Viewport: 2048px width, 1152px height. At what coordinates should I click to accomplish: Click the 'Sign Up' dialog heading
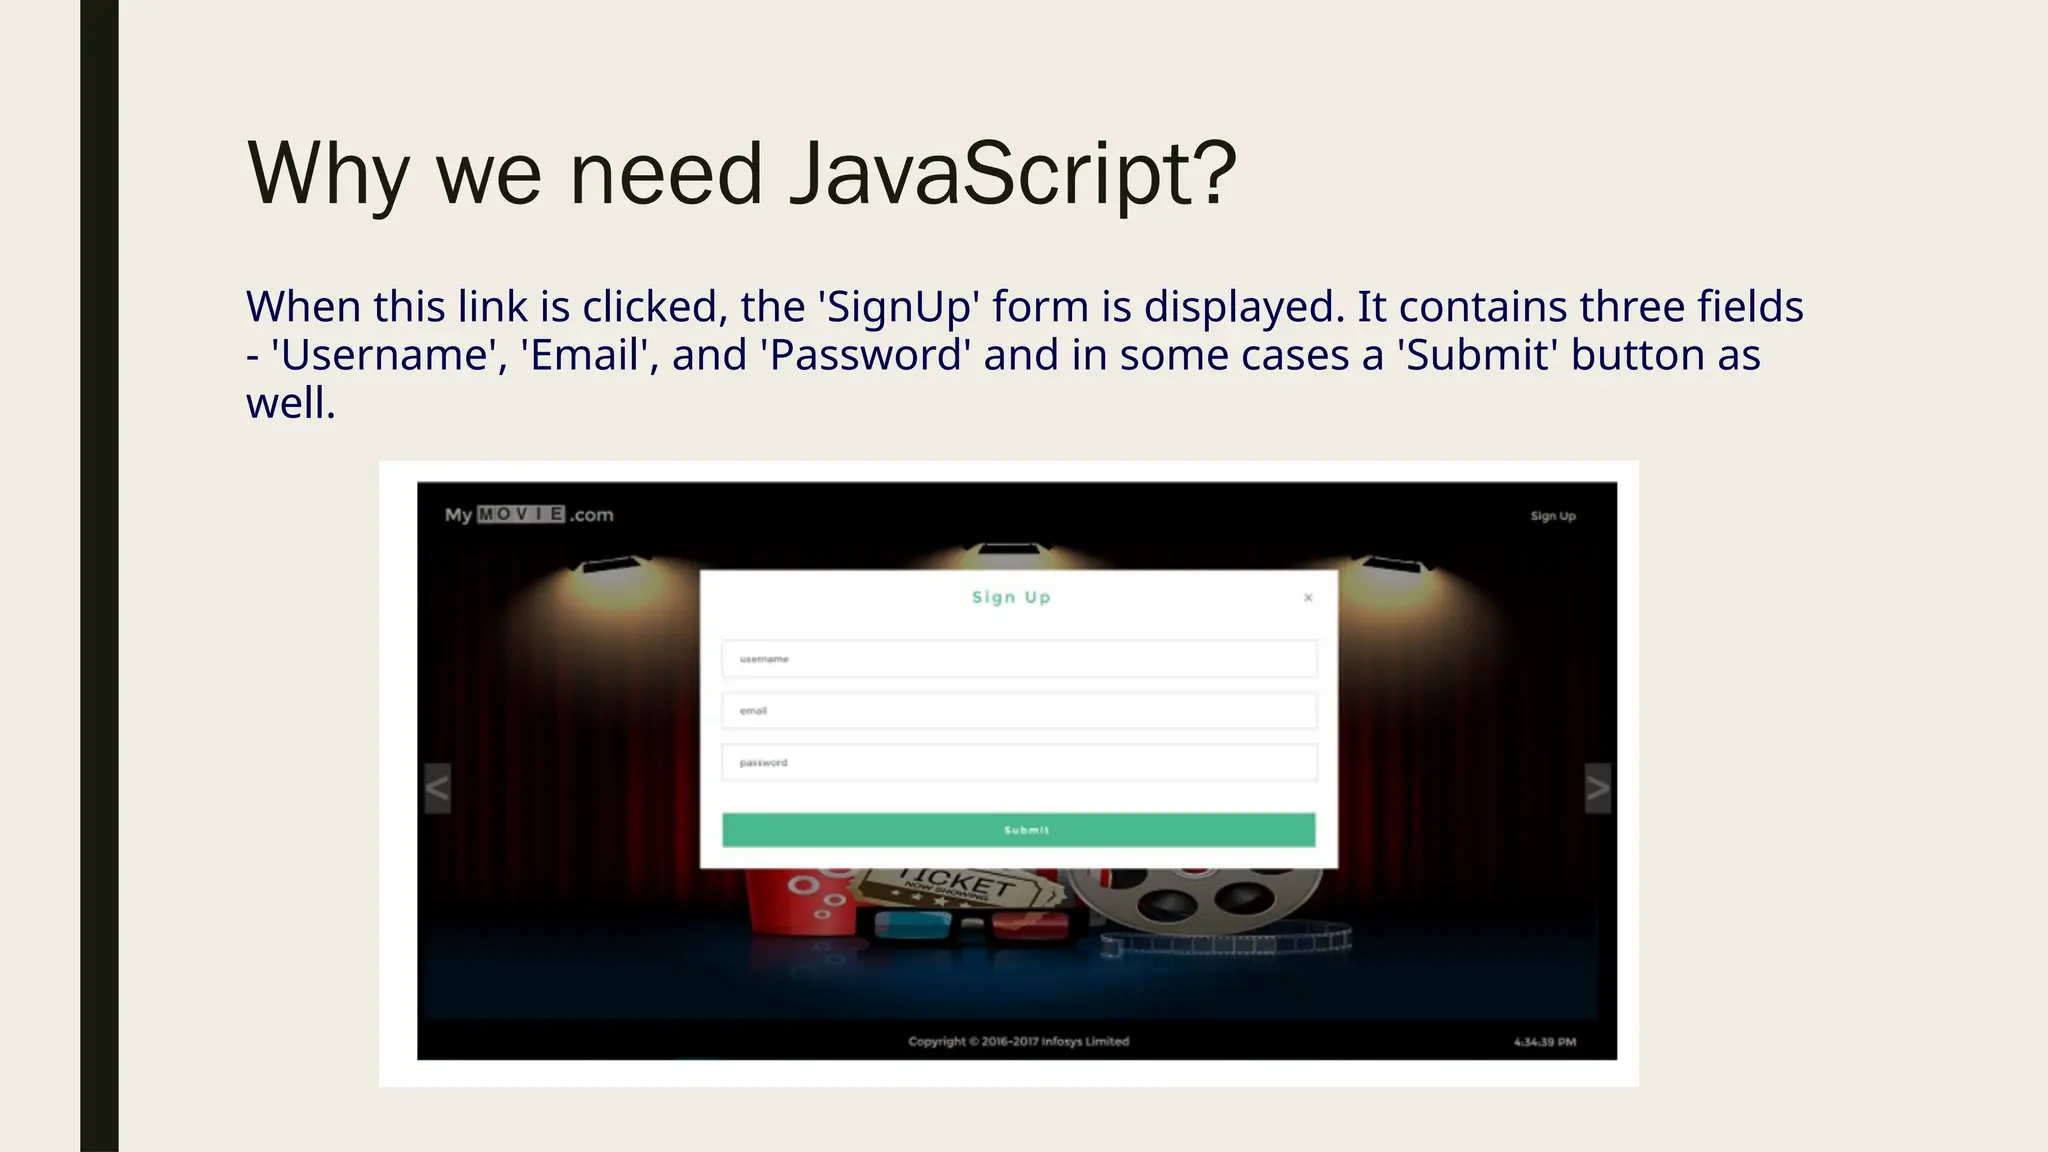click(x=1011, y=597)
